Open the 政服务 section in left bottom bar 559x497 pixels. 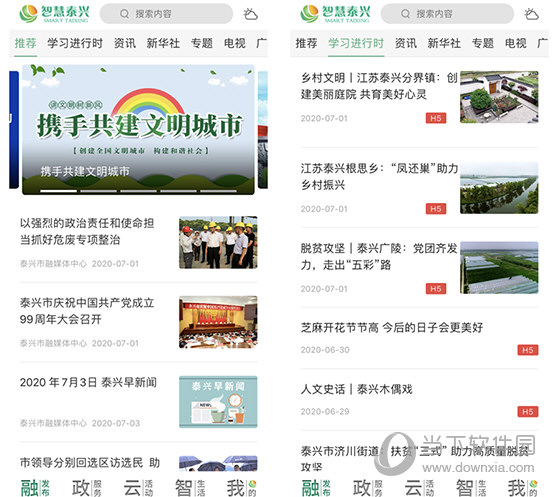coord(87,488)
